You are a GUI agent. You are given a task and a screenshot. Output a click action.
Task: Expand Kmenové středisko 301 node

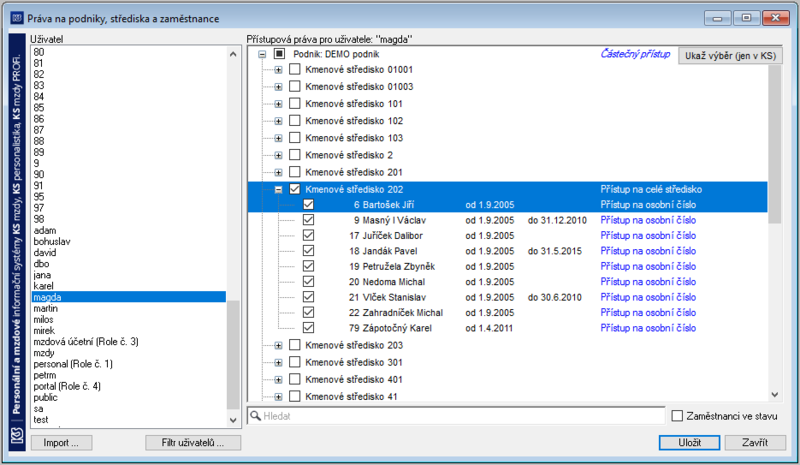coord(278,363)
